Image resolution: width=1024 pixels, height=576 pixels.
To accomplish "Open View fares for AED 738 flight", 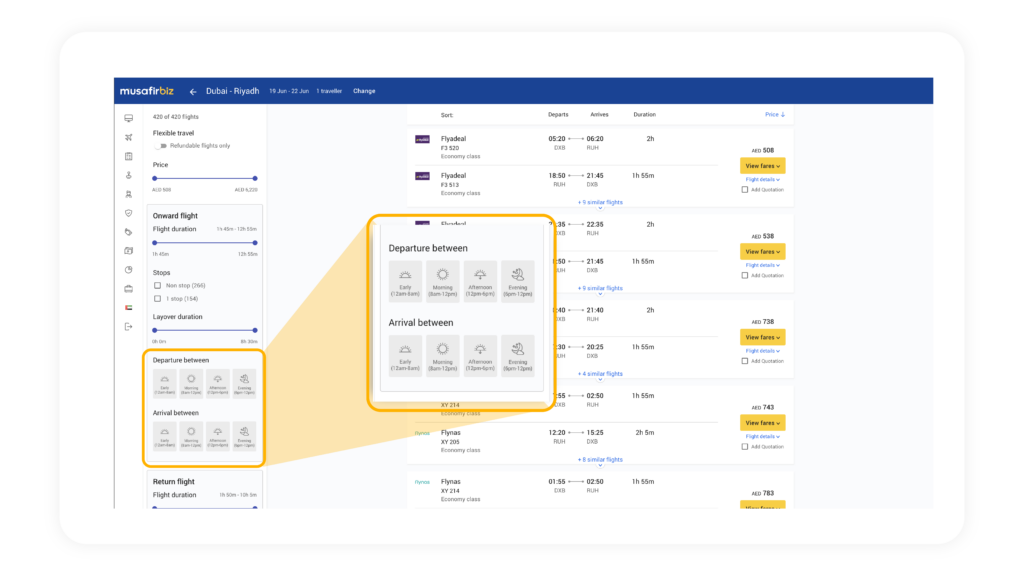I will [762, 337].
